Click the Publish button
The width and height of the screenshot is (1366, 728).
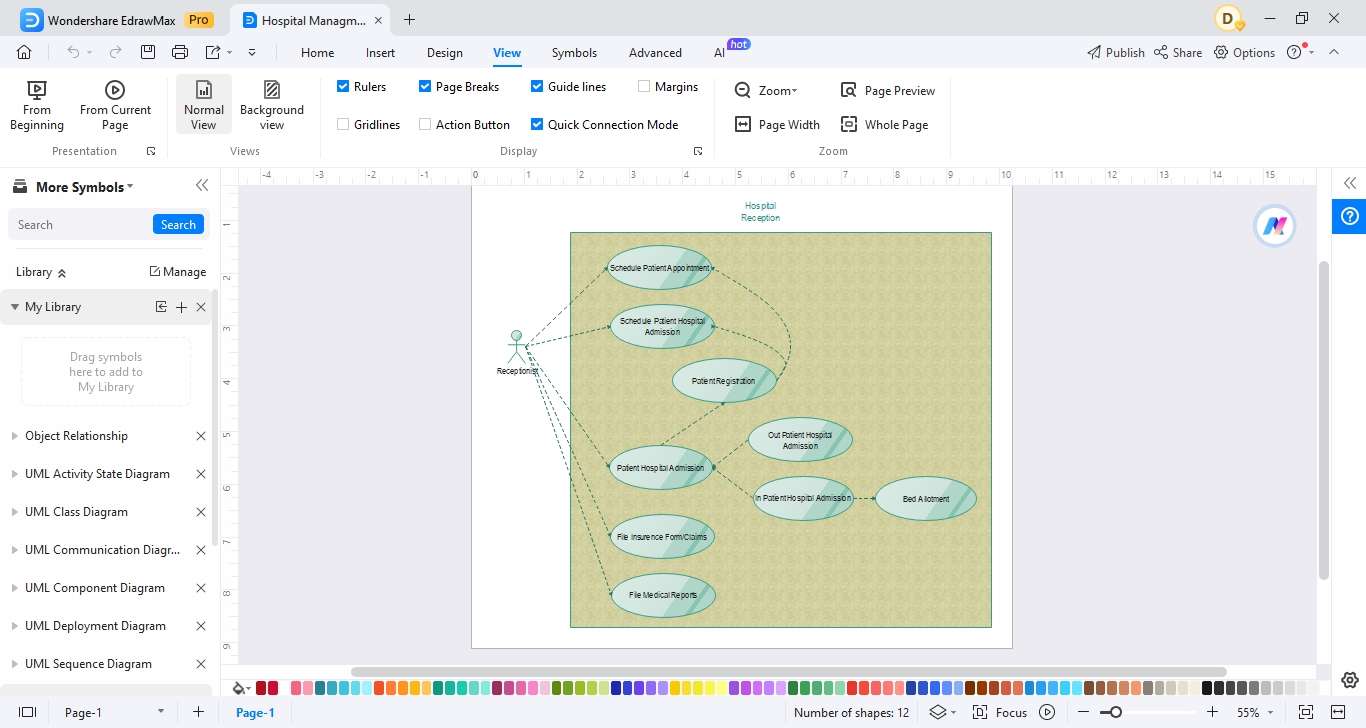(x=1115, y=53)
